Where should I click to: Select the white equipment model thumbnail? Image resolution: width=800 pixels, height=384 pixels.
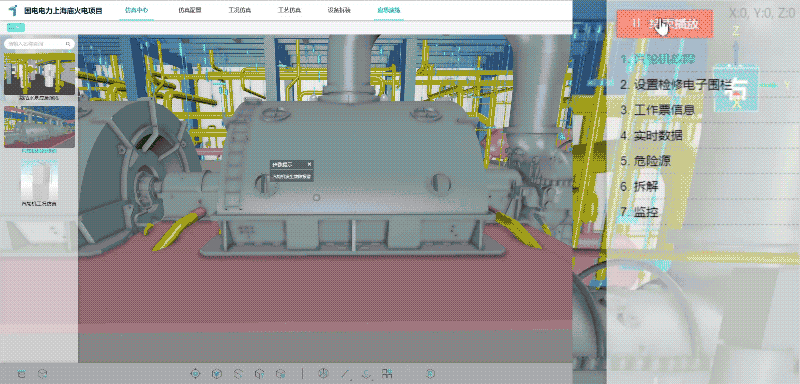tap(39, 181)
